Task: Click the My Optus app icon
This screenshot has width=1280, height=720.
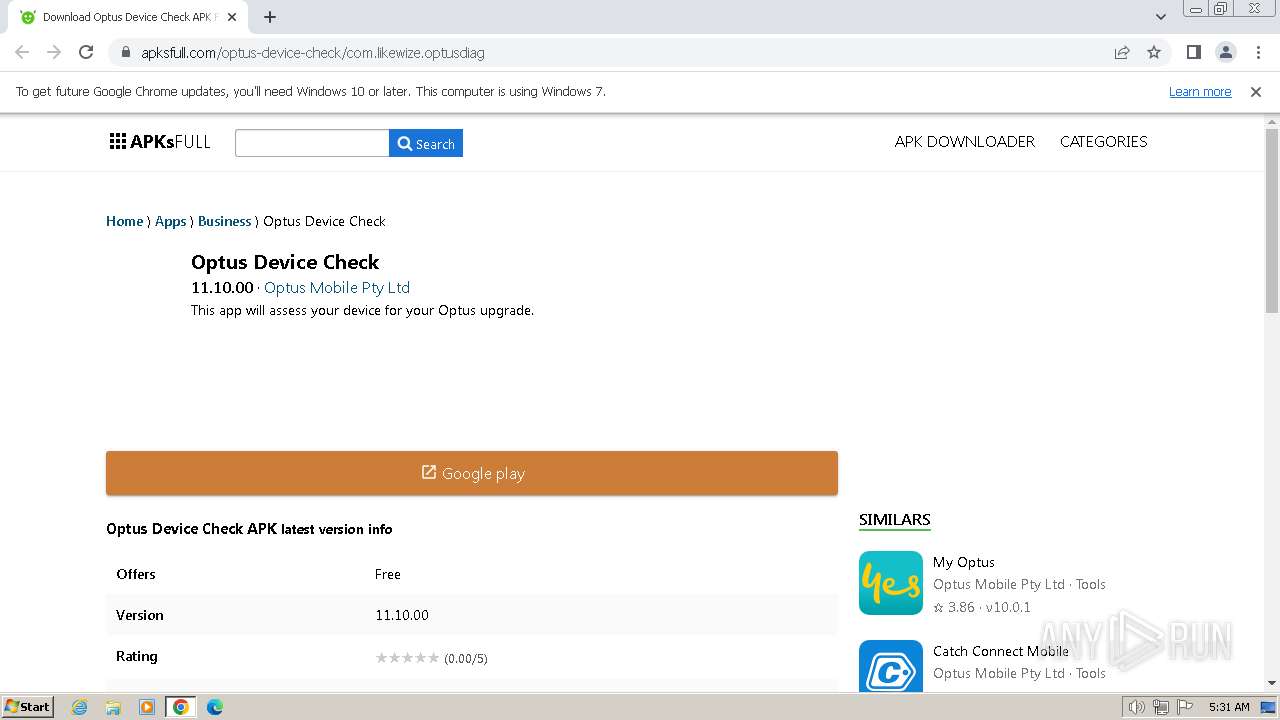Action: tap(891, 583)
